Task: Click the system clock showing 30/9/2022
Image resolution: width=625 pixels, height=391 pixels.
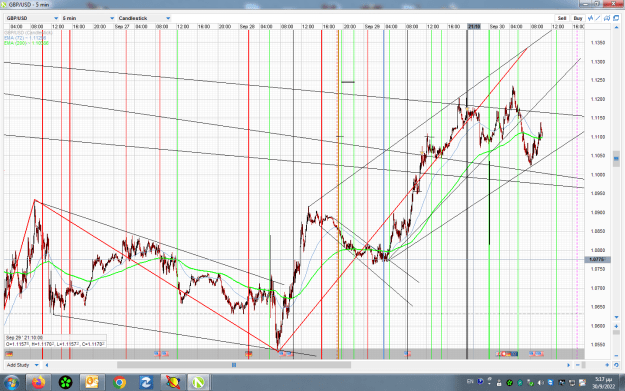Action: (603, 383)
